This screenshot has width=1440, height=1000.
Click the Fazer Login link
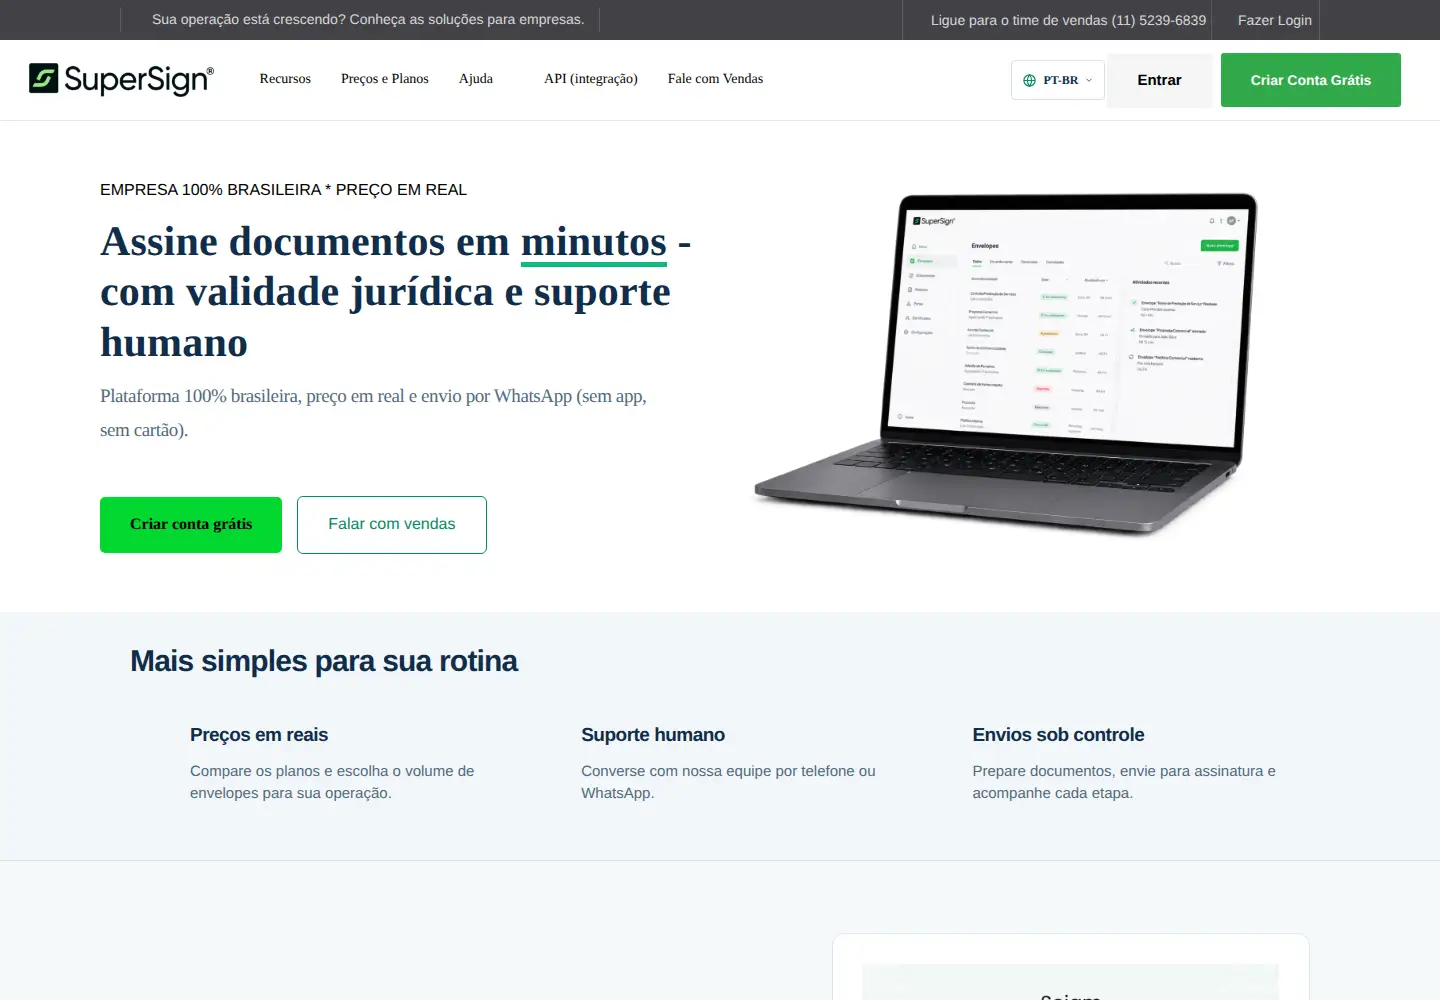(1274, 20)
